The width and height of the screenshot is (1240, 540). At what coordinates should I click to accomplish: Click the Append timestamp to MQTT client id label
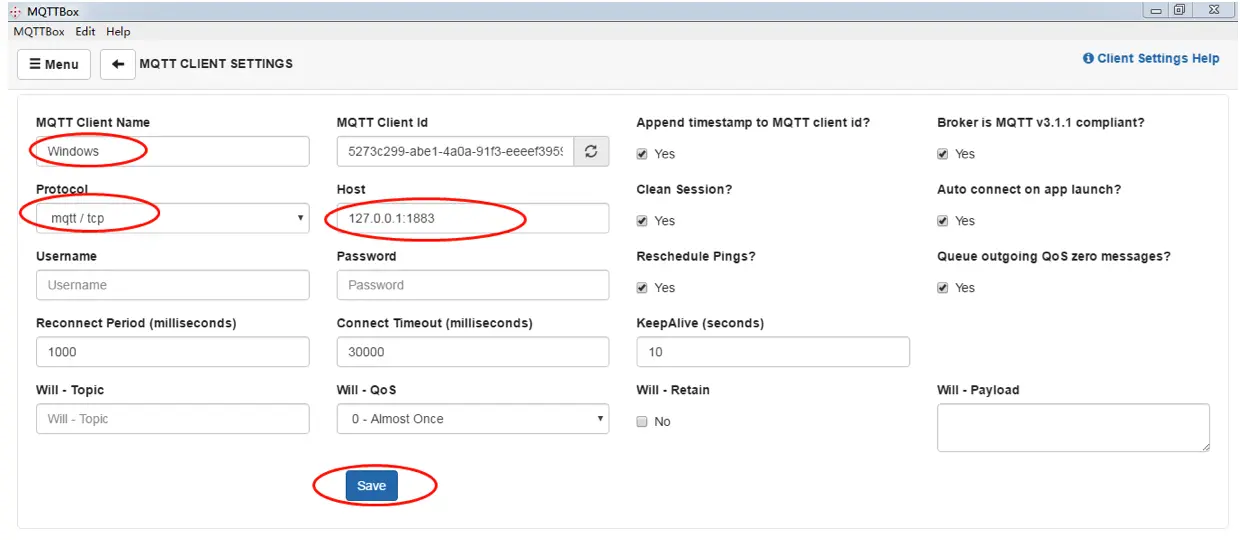pyautogui.click(x=753, y=123)
